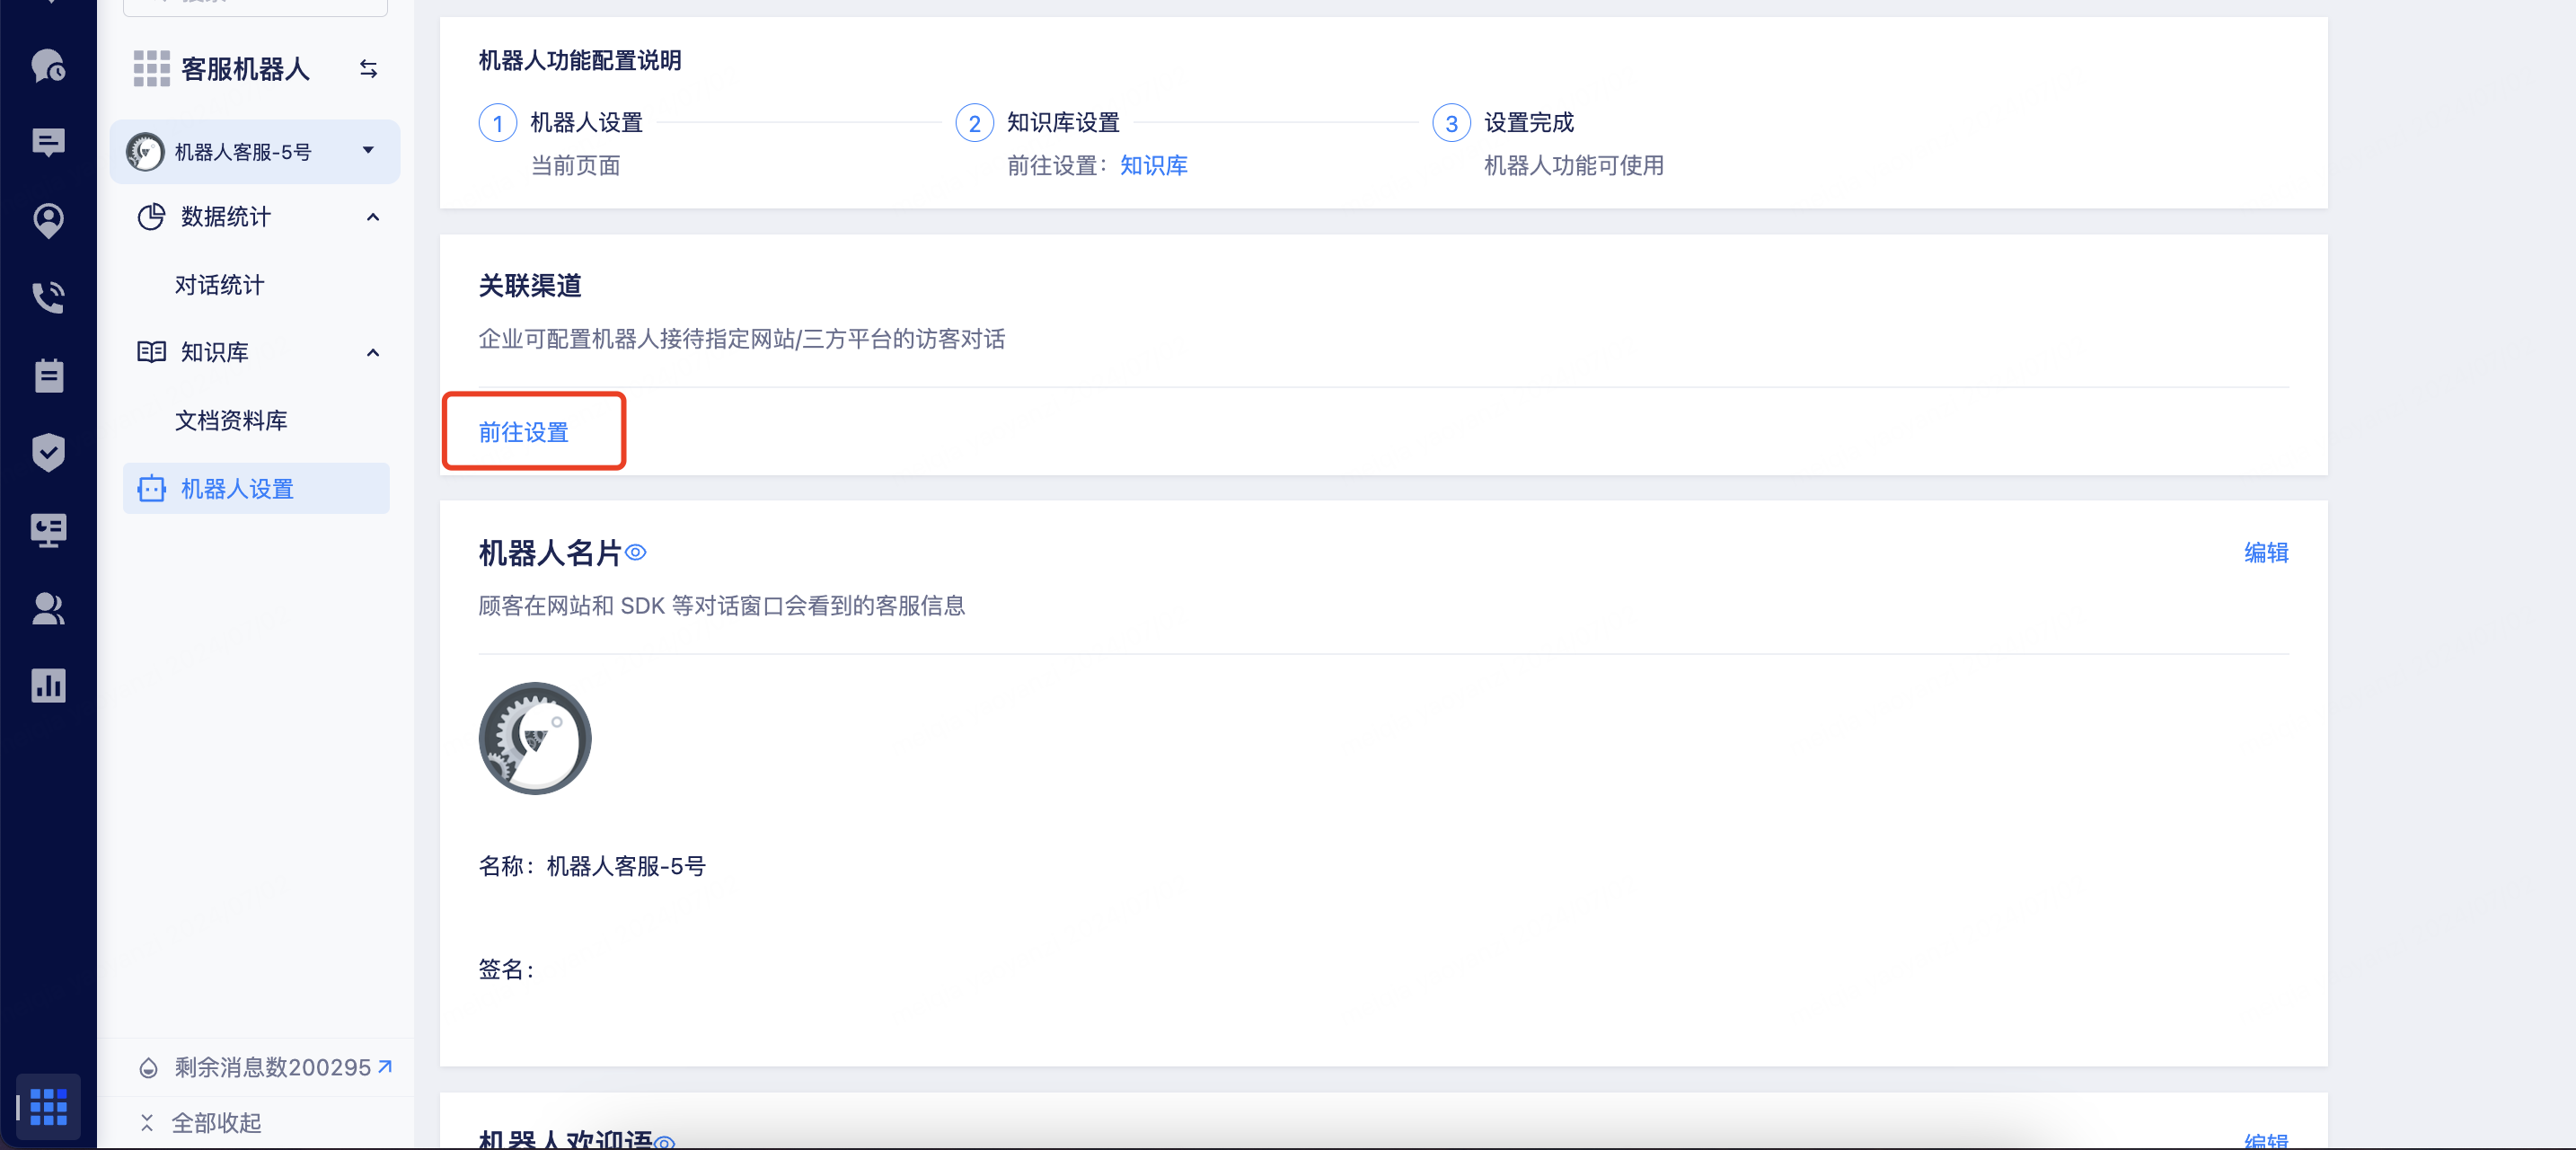Click the 客服机器人 grid icon in sidebar header
The image size is (2576, 1150).
pos(152,69)
